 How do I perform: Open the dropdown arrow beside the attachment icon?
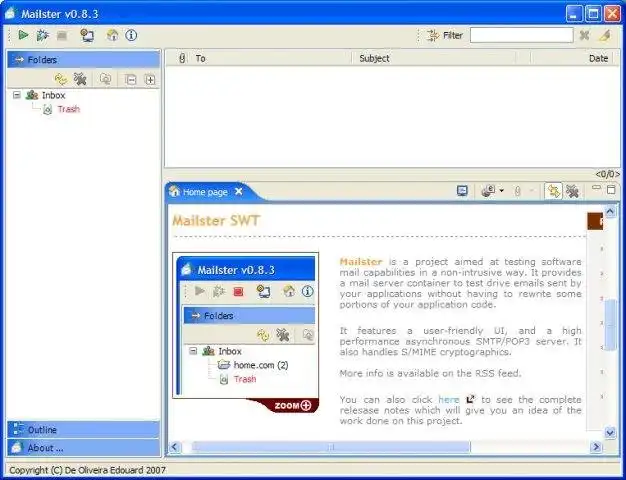(531, 191)
